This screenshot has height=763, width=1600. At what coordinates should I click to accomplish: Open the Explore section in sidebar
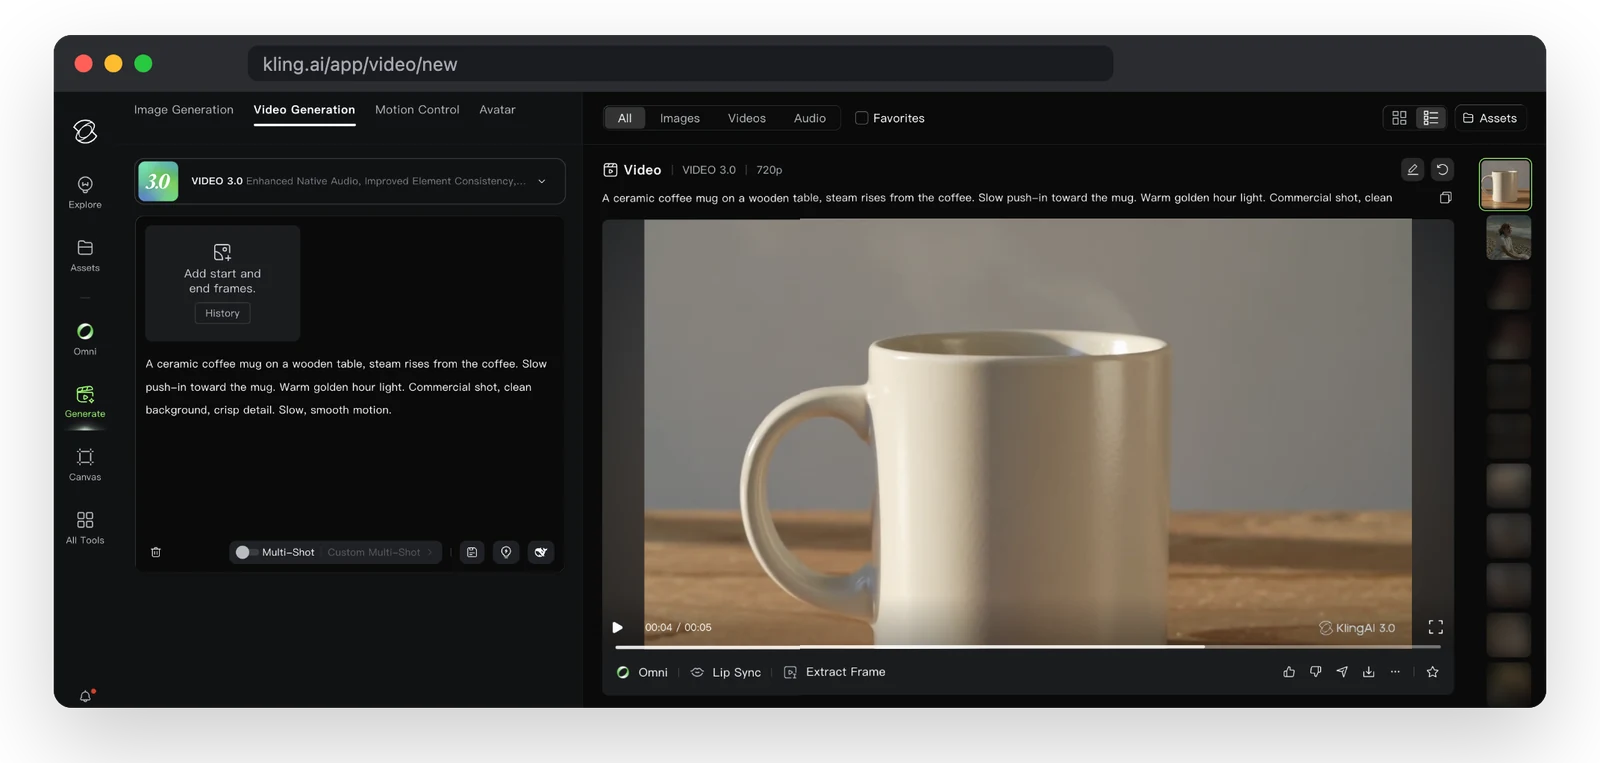tap(85, 192)
